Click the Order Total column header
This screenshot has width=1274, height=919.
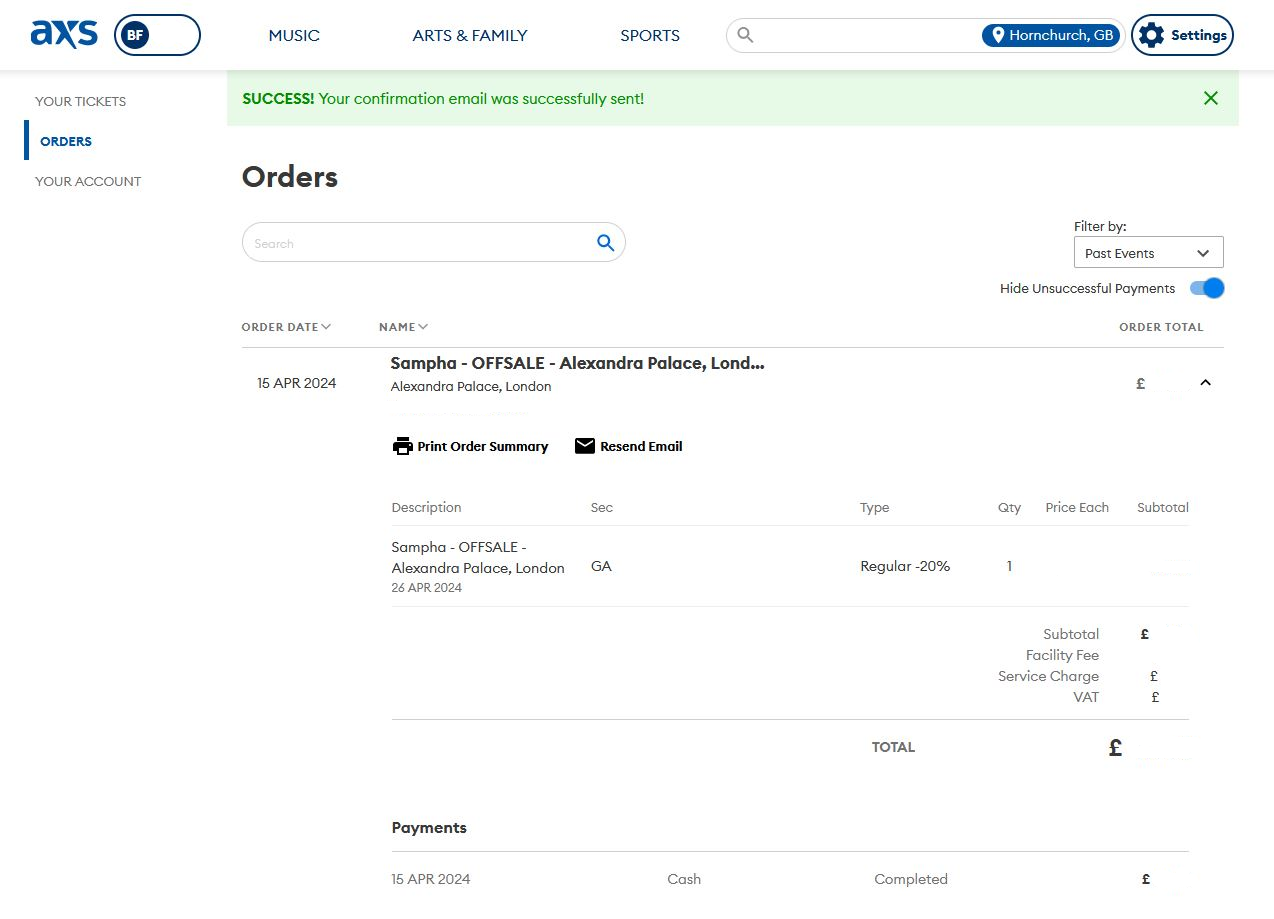point(1161,327)
